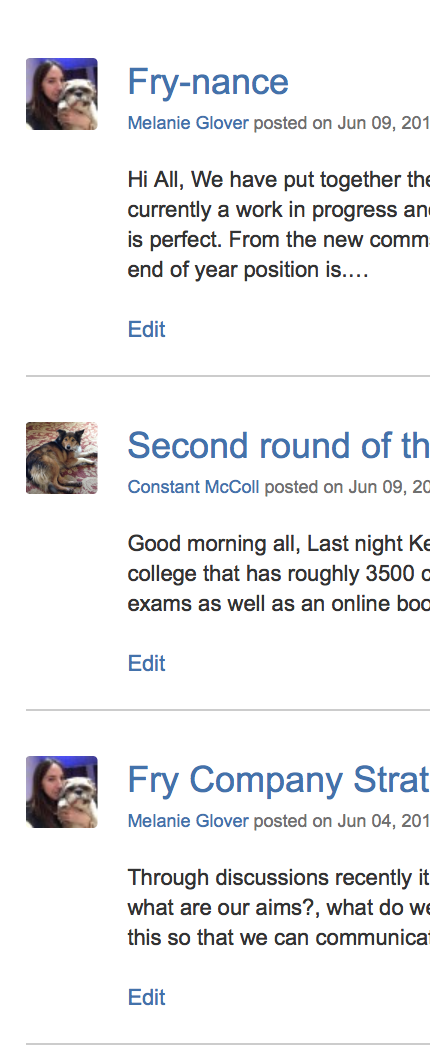The width and height of the screenshot is (430, 1050).
Task: Click 'posted on Jun 09' text under Fry-nance
Action: point(342,123)
